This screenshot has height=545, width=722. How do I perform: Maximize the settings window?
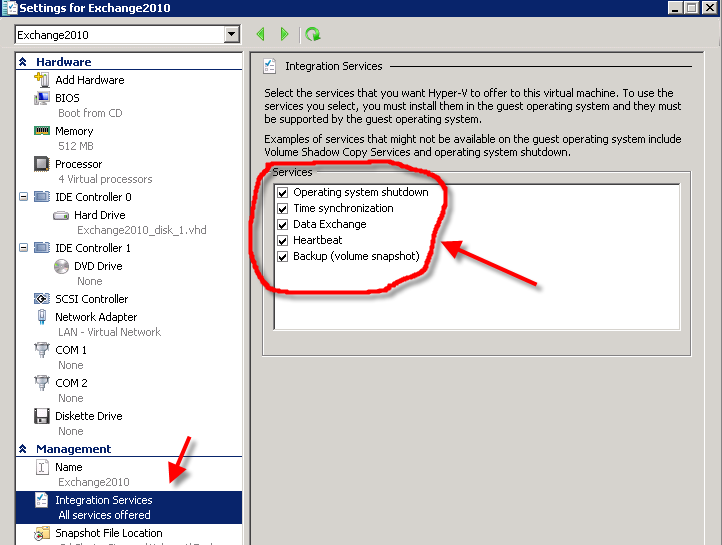coord(691,7)
